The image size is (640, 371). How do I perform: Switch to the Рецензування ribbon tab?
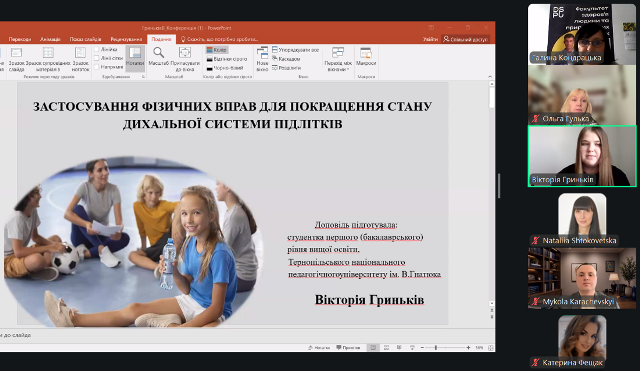pos(126,39)
